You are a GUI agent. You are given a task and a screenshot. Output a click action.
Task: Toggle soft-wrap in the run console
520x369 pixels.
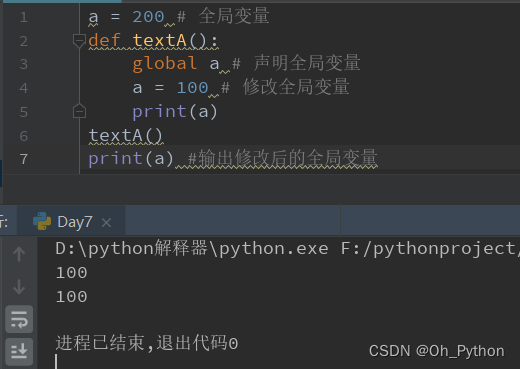click(x=19, y=319)
